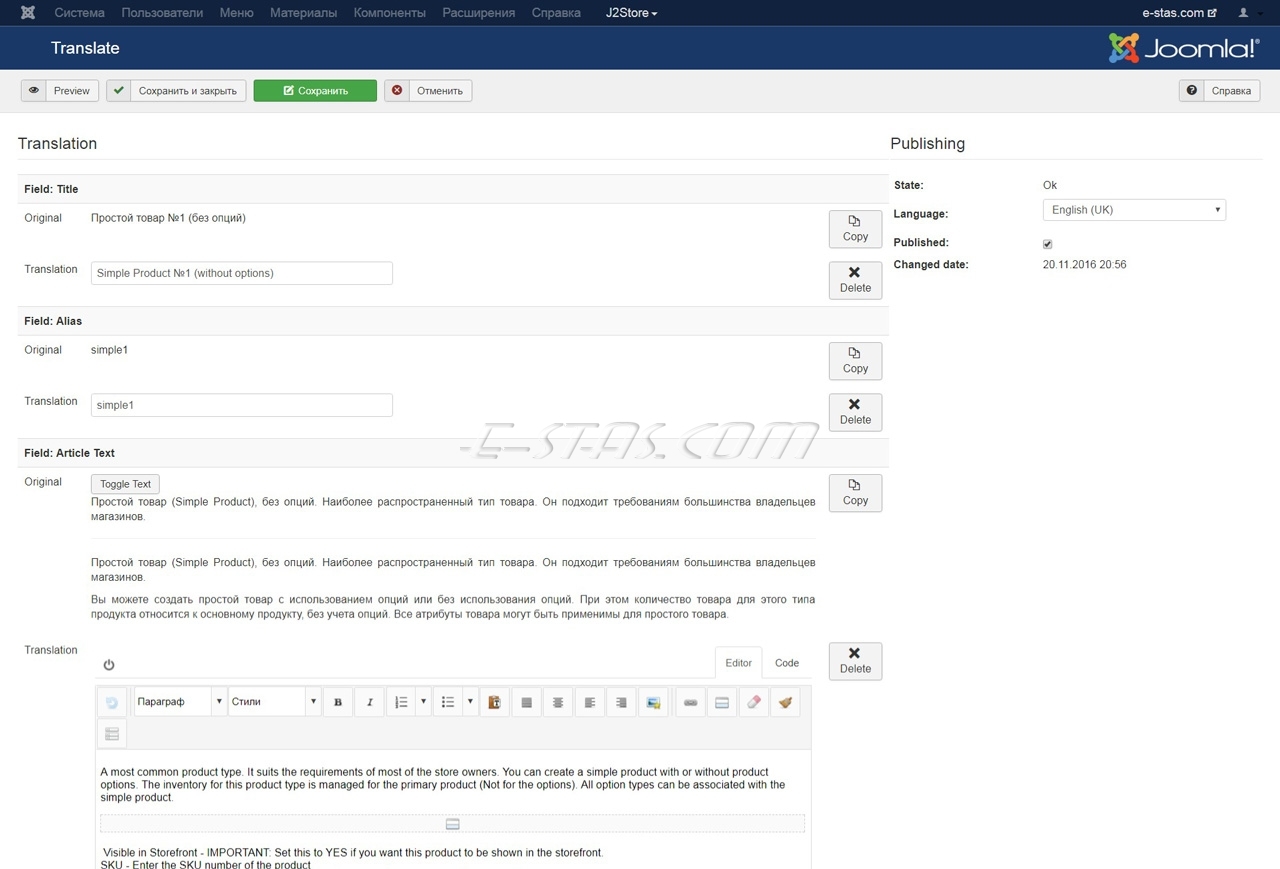The image size is (1280, 869).
Task: Copy the original Title field
Action: click(x=855, y=229)
